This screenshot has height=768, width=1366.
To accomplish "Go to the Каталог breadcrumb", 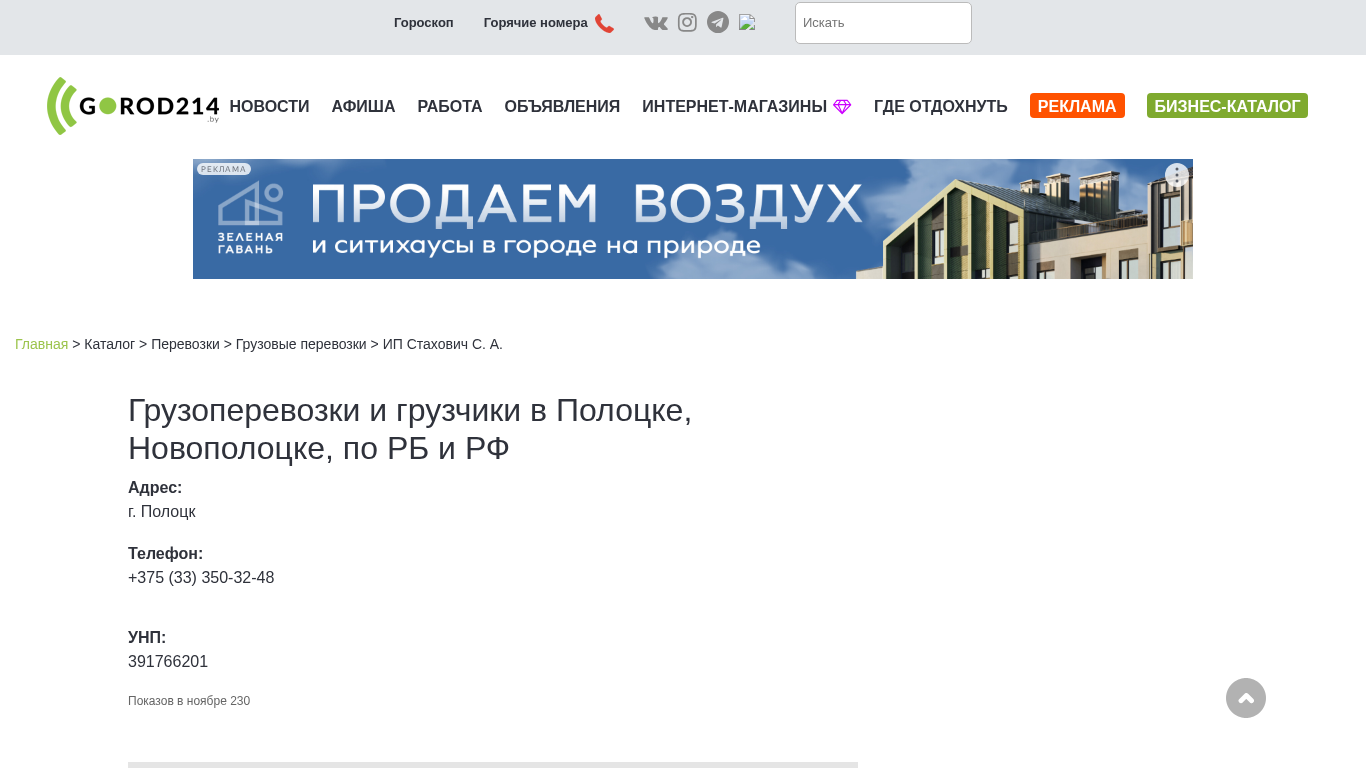I will [110, 344].
